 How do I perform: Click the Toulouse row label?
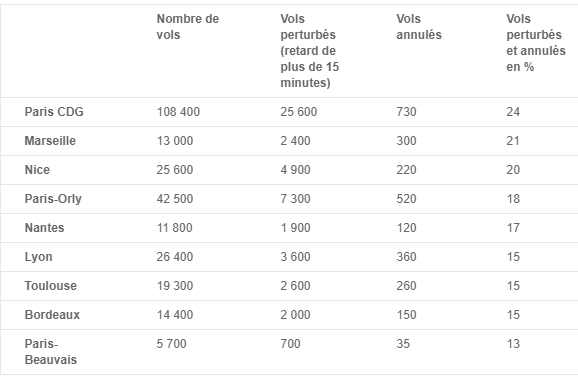click(51, 286)
